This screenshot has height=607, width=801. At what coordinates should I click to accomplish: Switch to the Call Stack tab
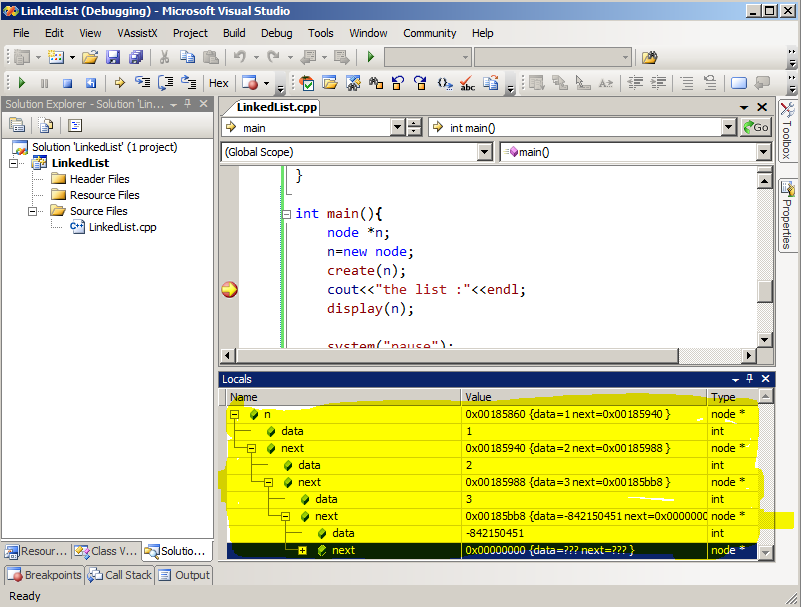pos(121,575)
